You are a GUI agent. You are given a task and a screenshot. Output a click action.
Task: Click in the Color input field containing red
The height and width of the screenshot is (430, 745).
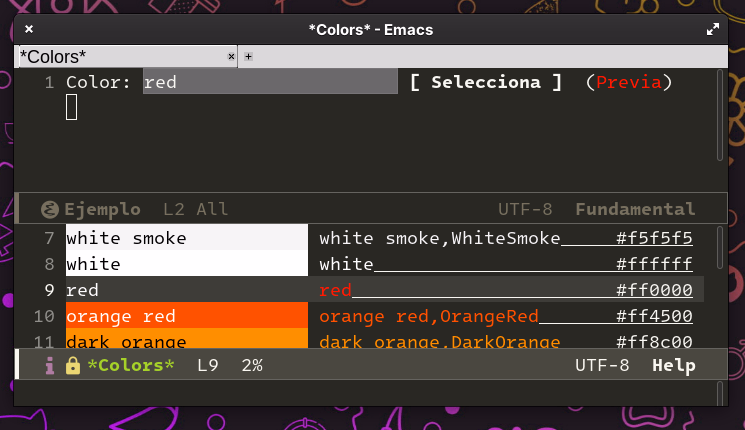pyautogui.click(x=269, y=82)
